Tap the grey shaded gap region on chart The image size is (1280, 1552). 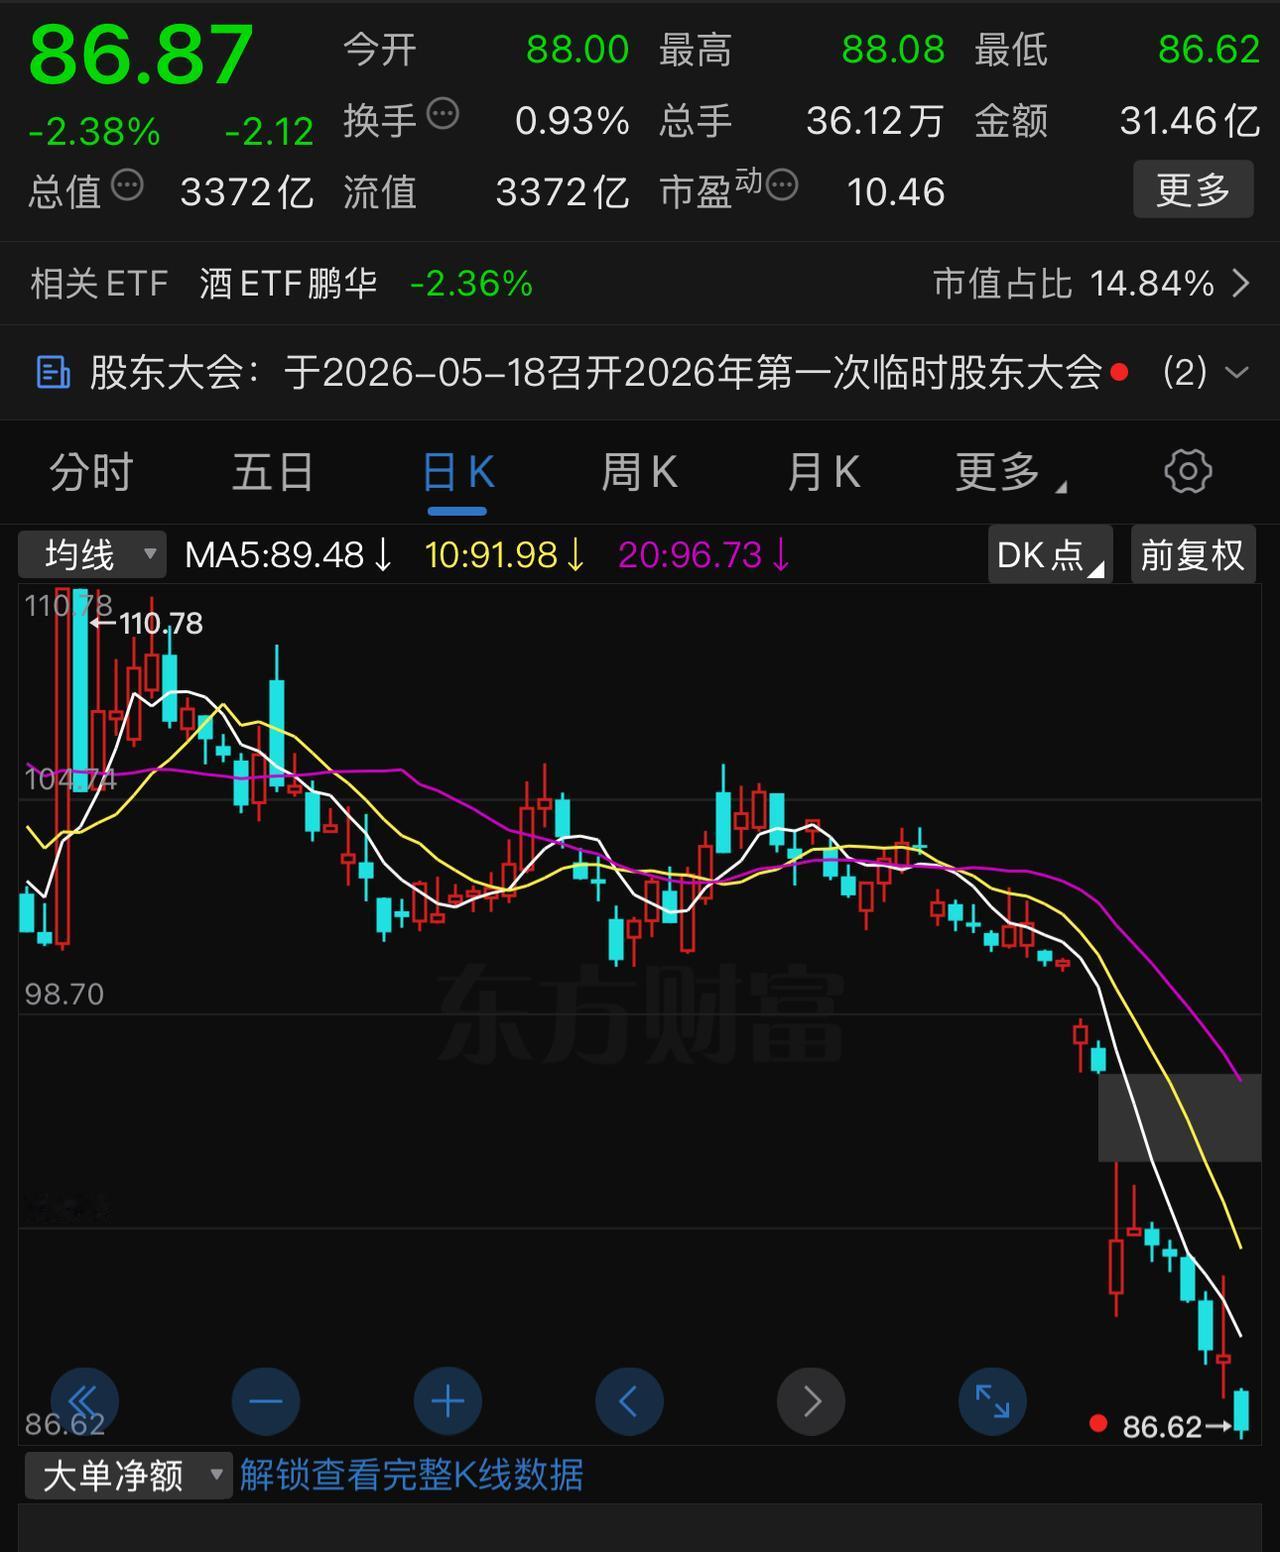pyautogui.click(x=1180, y=1117)
